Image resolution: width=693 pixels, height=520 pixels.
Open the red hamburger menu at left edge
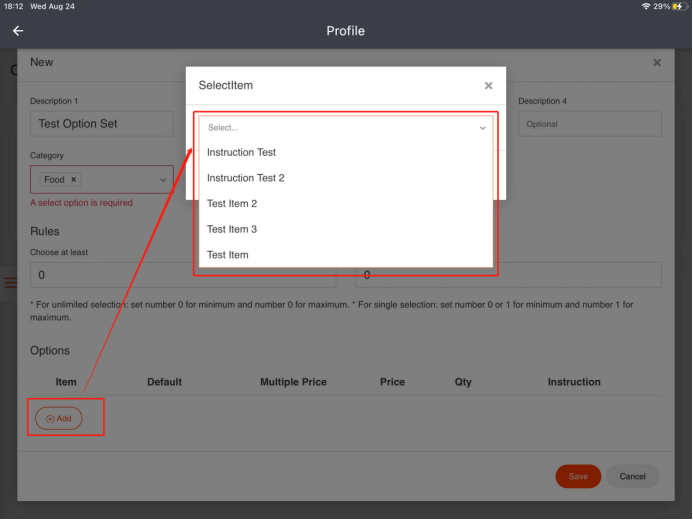10,283
